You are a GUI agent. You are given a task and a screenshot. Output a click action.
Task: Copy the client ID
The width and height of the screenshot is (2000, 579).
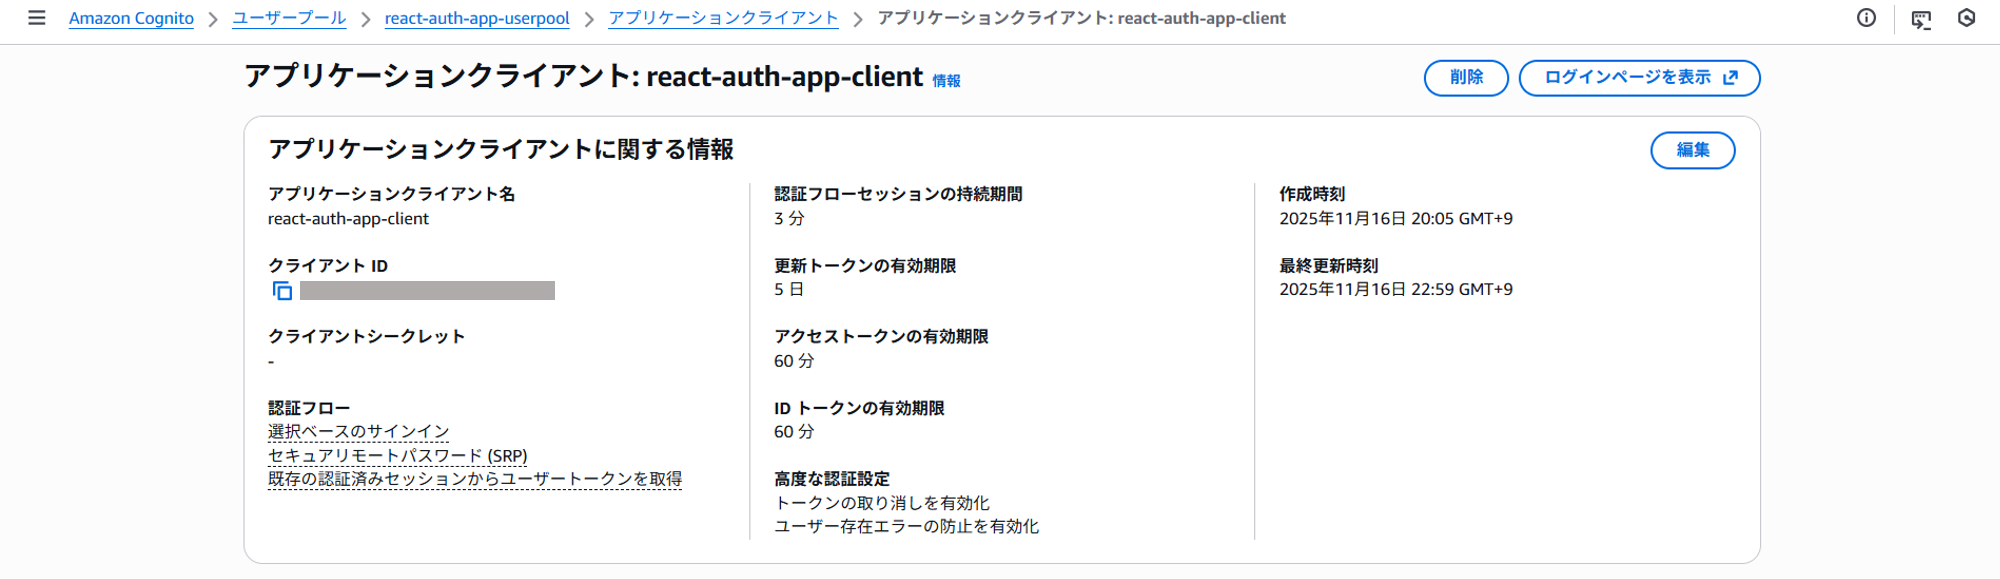coord(283,290)
